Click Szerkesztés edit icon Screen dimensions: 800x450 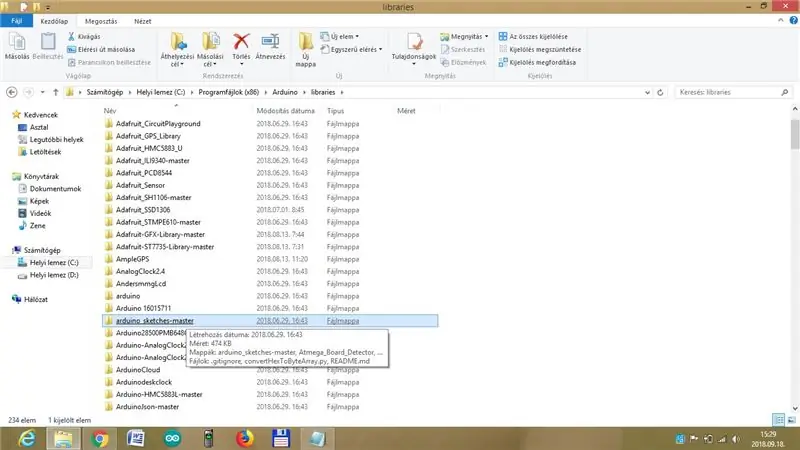tap(463, 49)
